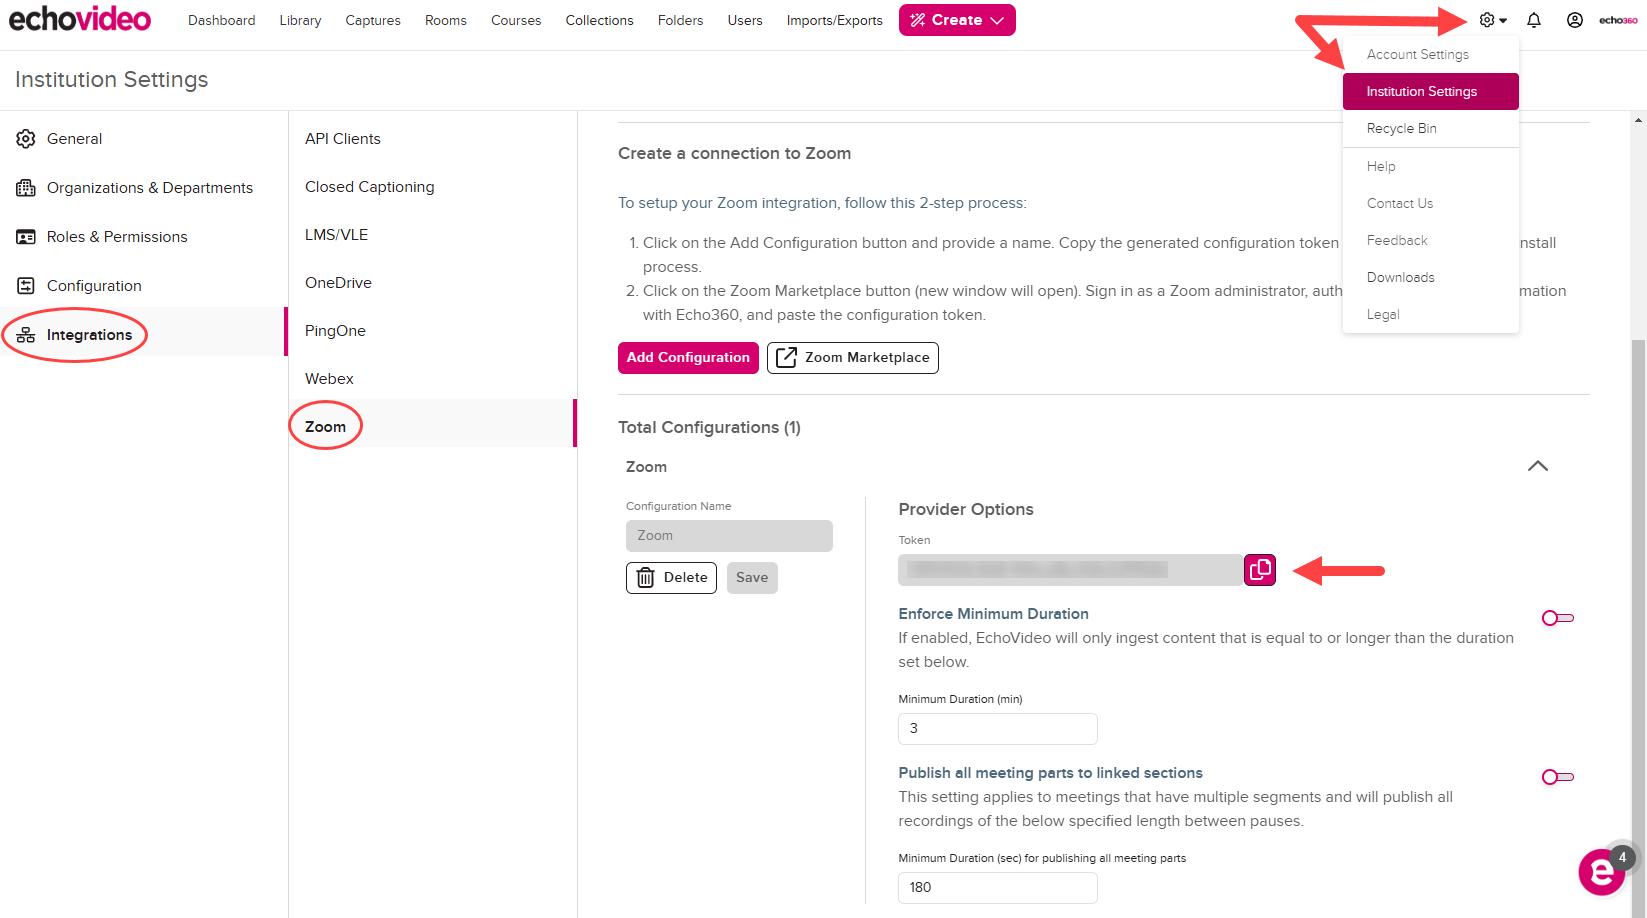Screen dimensions: 1647x918
Task: Select API Clients integration
Action: 432,139
